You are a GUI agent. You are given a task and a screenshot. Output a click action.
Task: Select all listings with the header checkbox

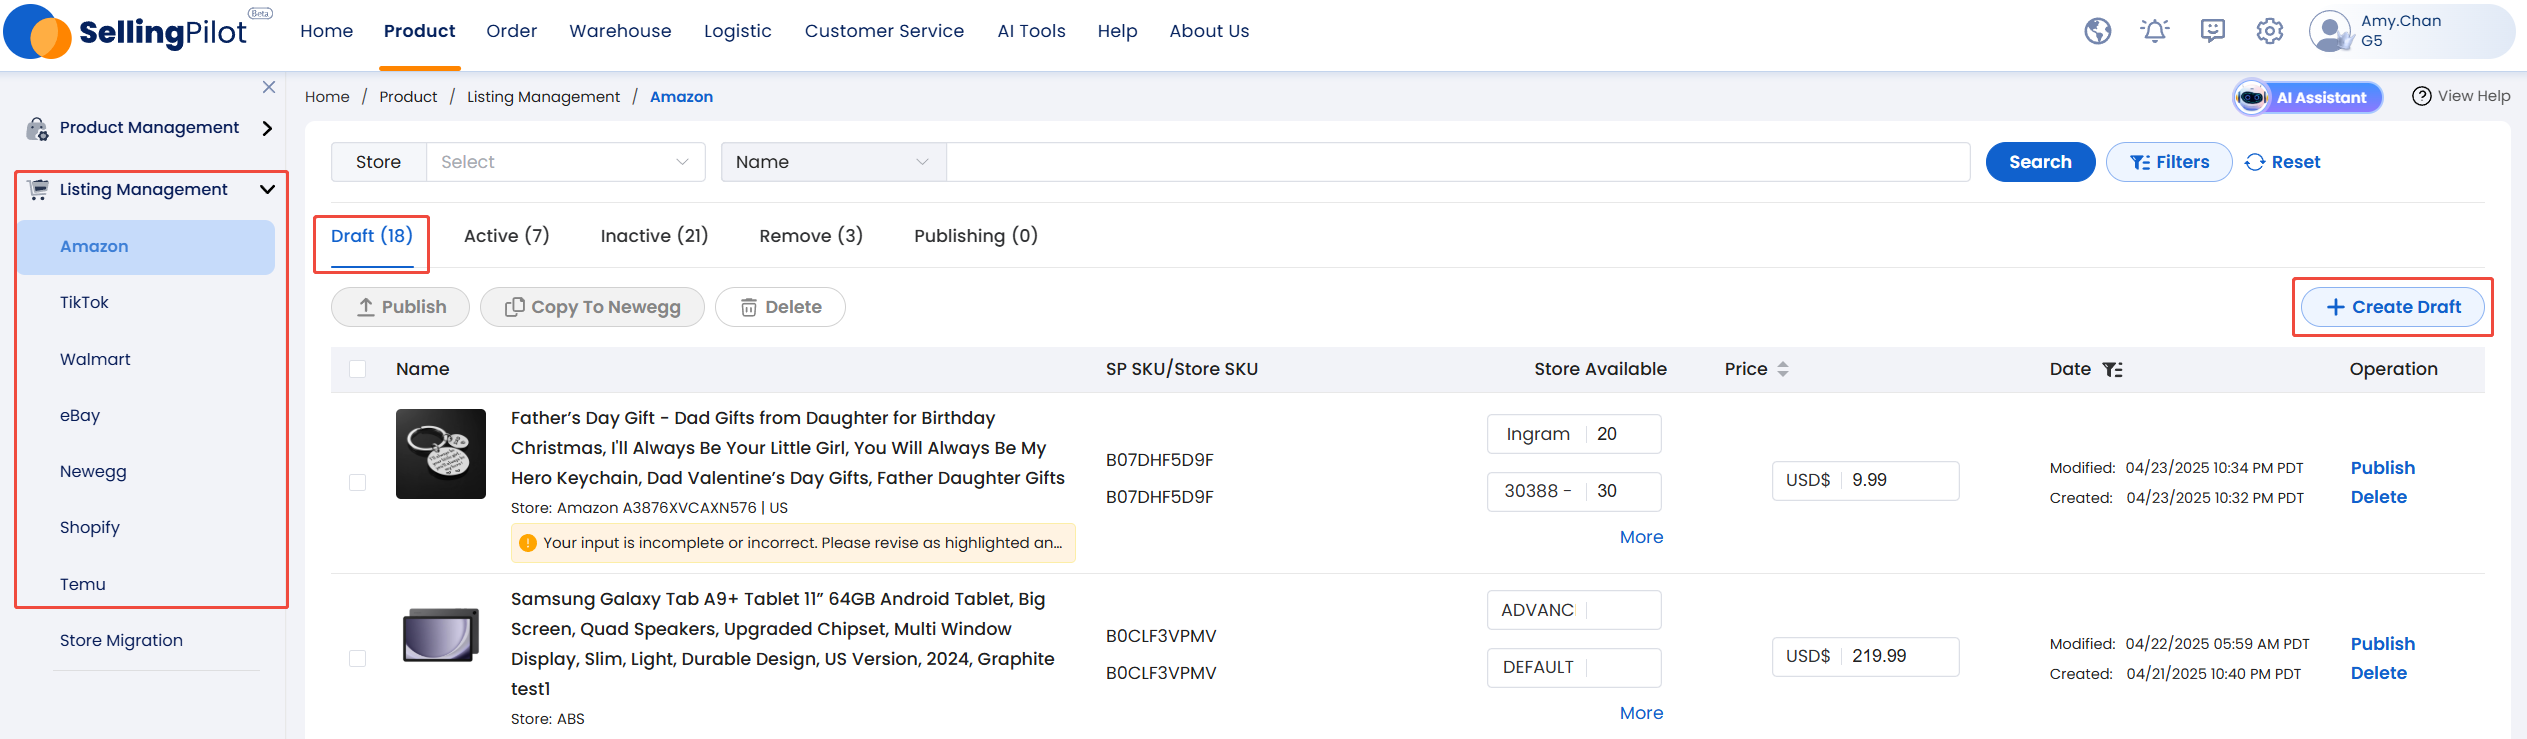pos(357,369)
